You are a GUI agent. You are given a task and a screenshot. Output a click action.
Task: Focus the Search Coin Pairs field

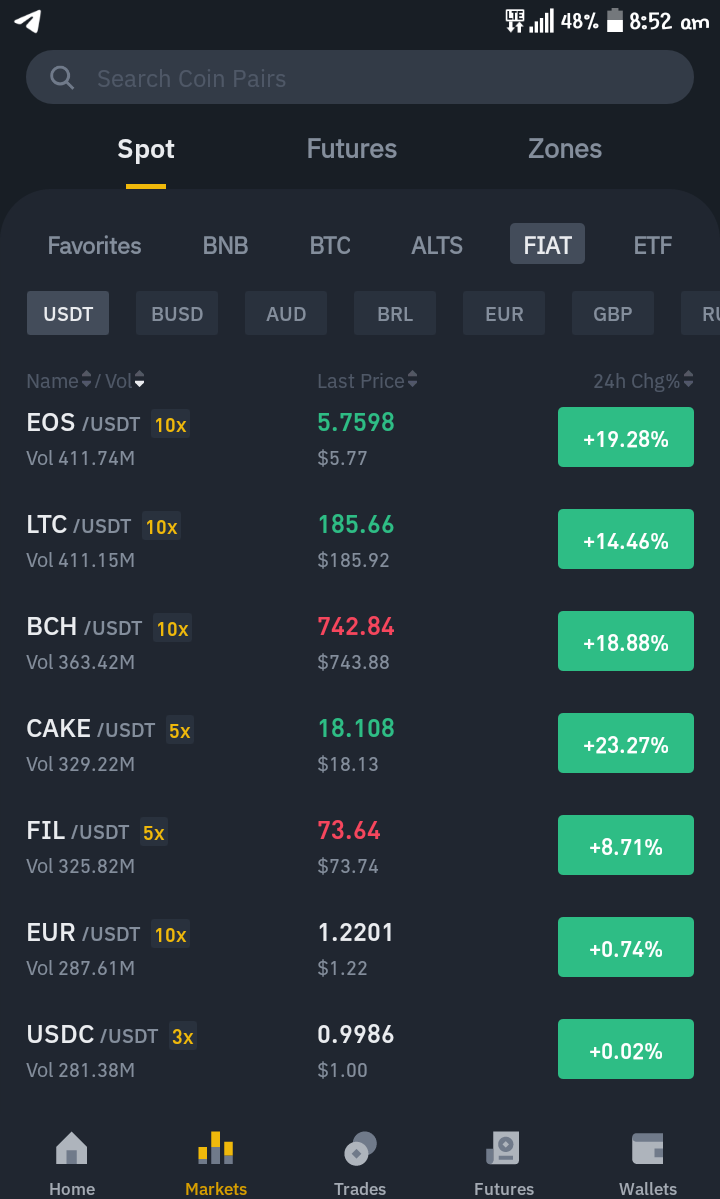pos(360,77)
